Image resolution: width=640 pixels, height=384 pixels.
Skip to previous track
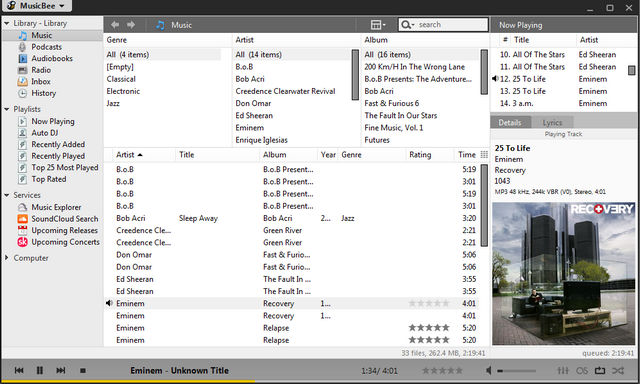(19, 371)
